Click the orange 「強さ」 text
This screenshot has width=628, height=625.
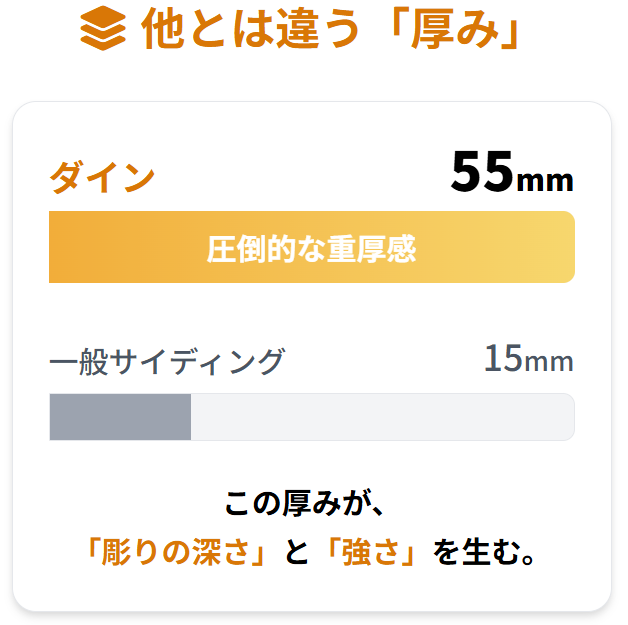pyautogui.click(x=371, y=551)
